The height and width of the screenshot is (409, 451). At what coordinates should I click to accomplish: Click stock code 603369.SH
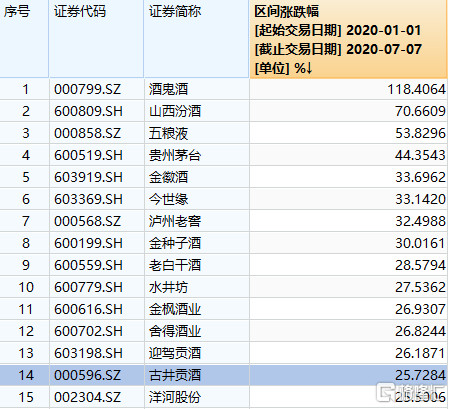88,199
